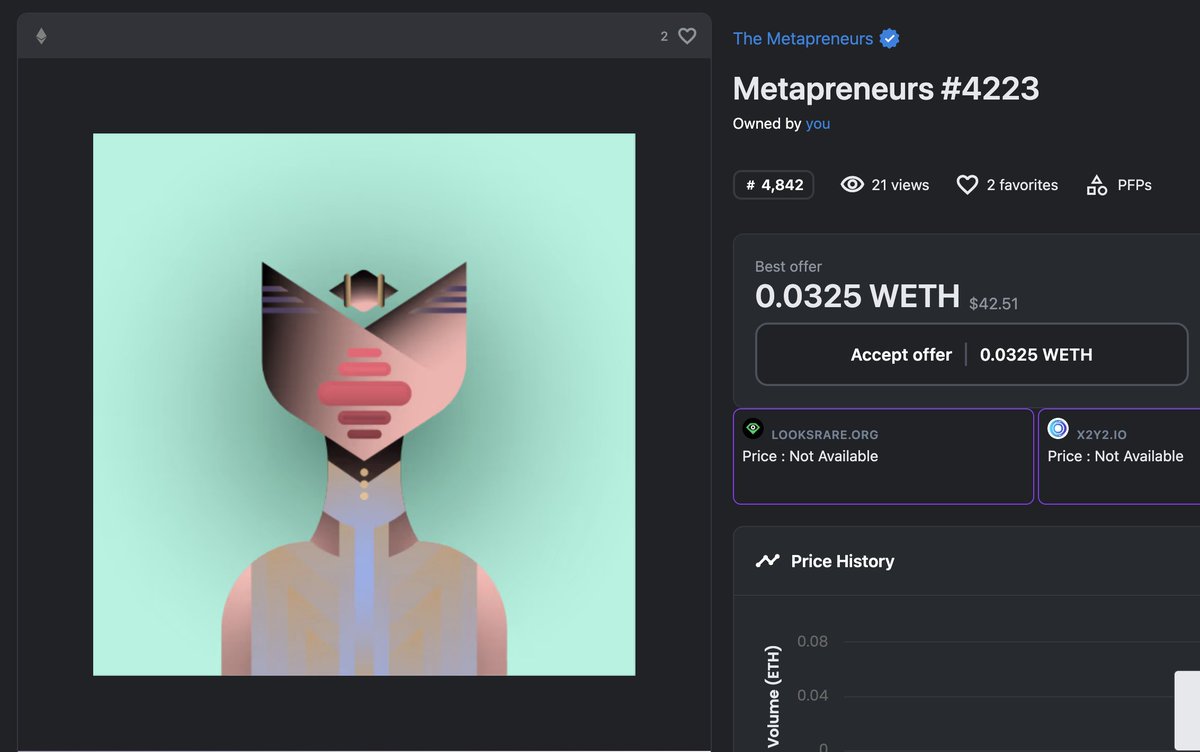This screenshot has width=1200, height=752.
Task: Click the Metapreneurs #4223 title text
Action: (886, 89)
